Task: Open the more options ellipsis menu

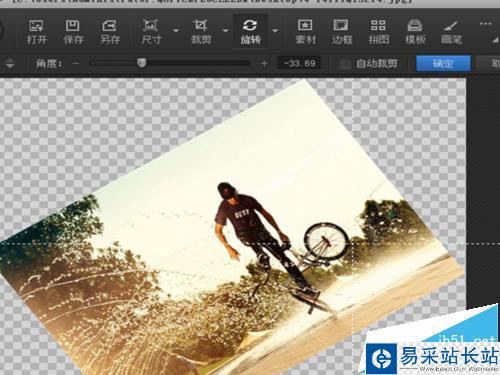Action: [485, 24]
